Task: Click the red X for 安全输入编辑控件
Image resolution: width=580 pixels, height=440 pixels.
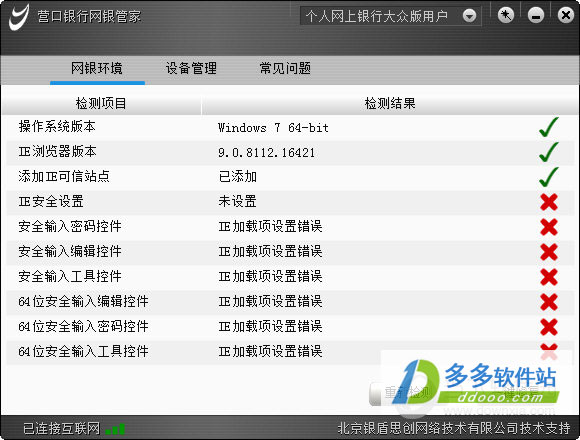Action: pyautogui.click(x=549, y=252)
